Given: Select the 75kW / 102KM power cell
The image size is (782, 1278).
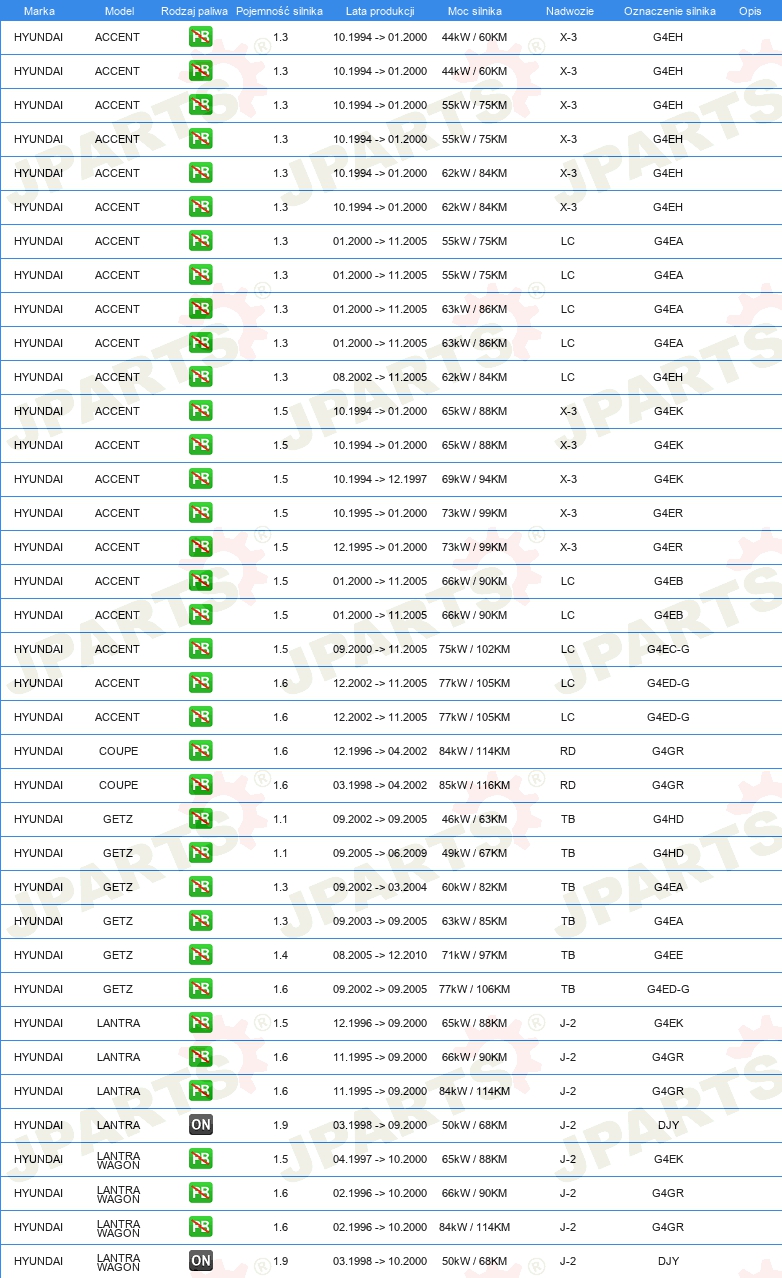Looking at the screenshot, I should [x=474, y=649].
